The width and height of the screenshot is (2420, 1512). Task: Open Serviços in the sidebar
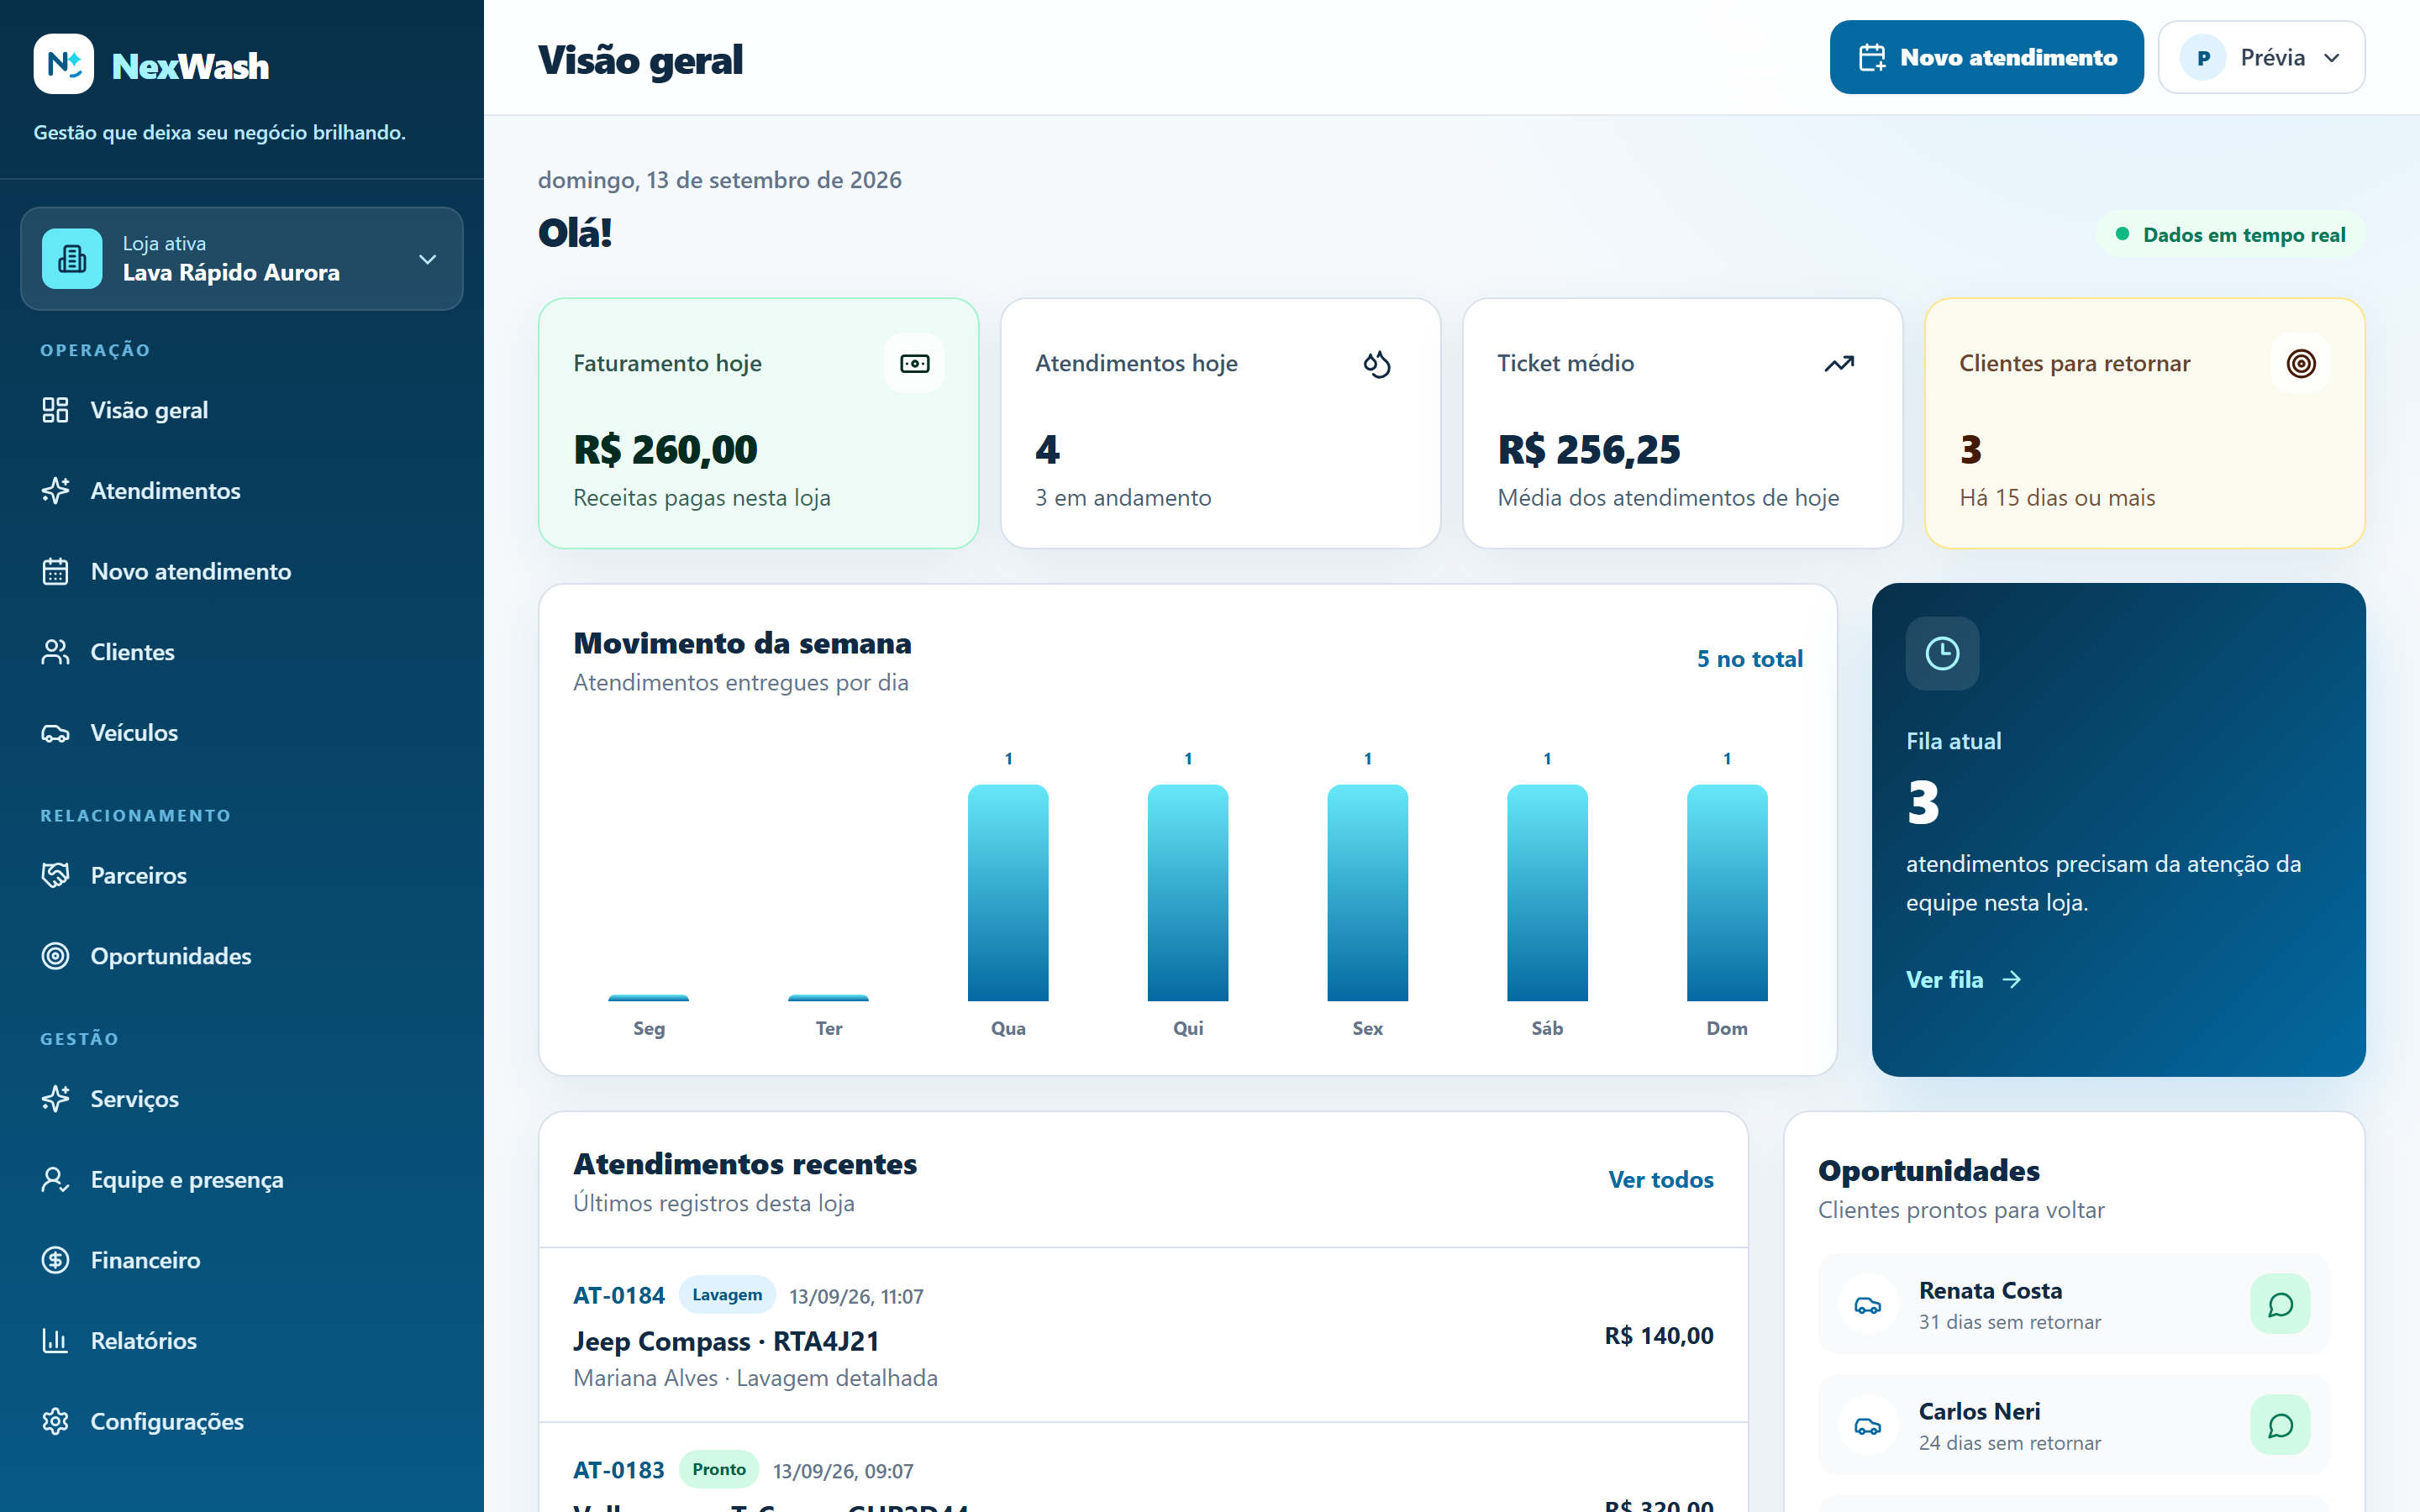click(242, 1099)
